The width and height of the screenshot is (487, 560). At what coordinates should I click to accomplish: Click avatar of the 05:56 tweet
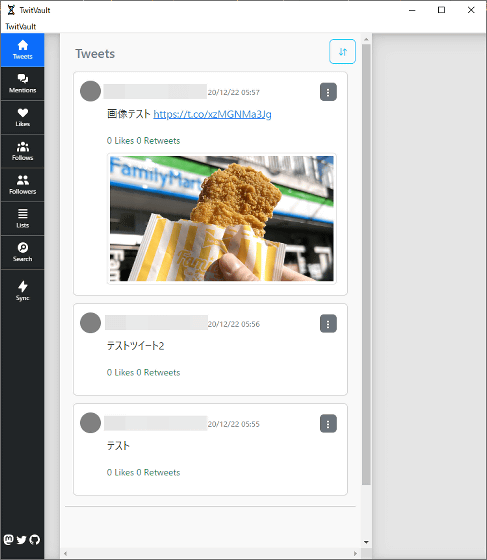90,323
